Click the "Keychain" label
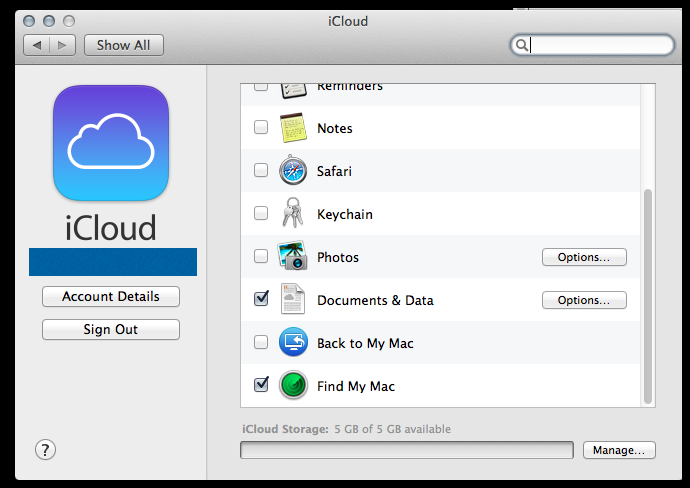 coord(345,214)
